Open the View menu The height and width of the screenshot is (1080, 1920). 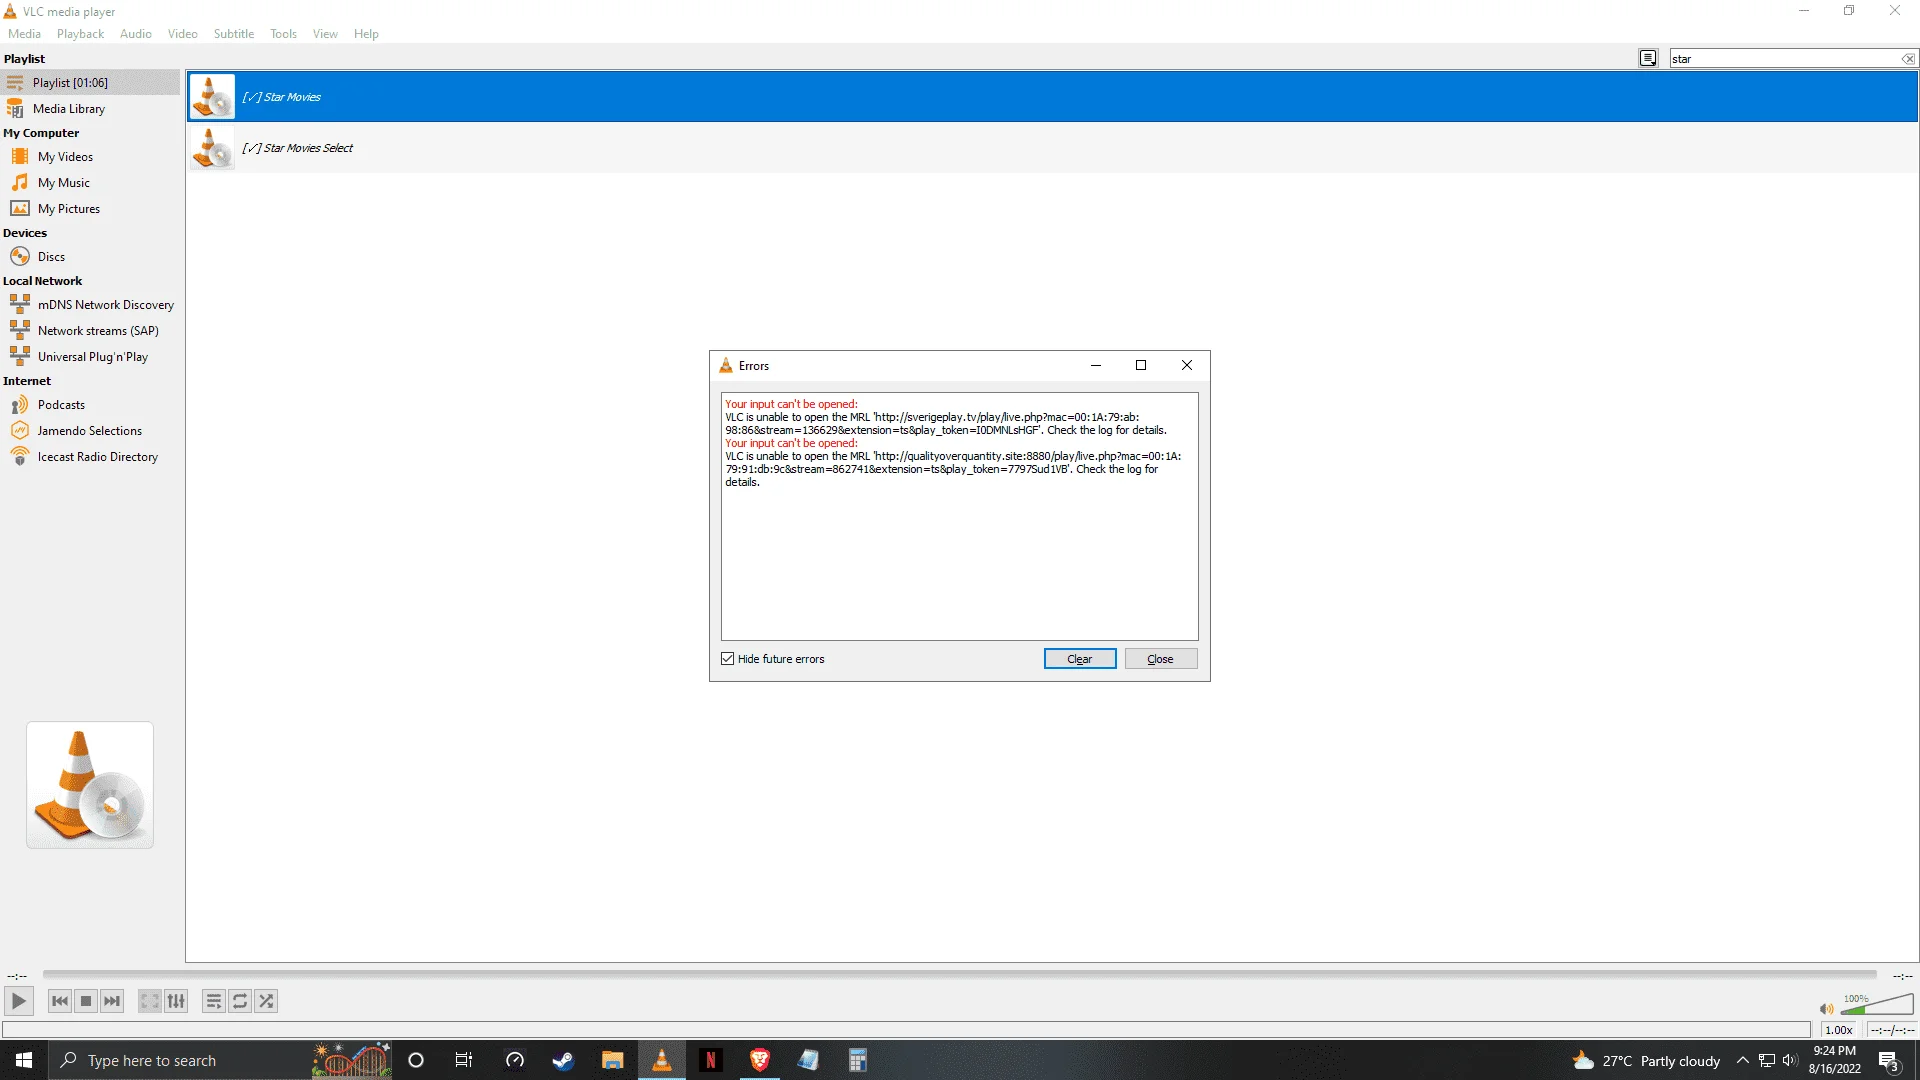click(325, 34)
